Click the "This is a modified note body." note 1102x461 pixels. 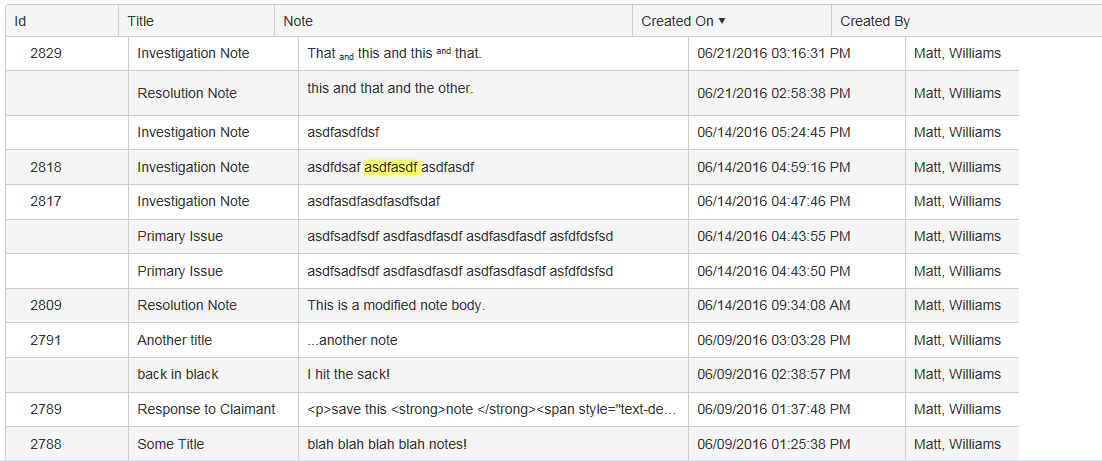pyautogui.click(x=396, y=305)
